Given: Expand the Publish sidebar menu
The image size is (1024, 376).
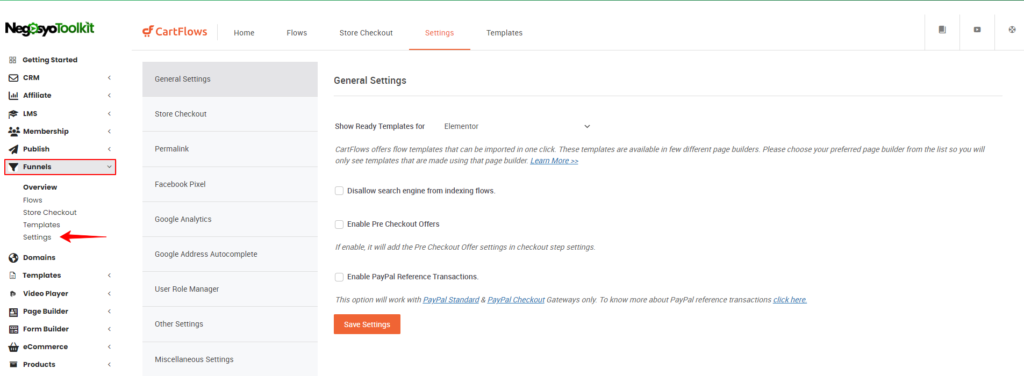Looking at the screenshot, I should click(x=110, y=149).
